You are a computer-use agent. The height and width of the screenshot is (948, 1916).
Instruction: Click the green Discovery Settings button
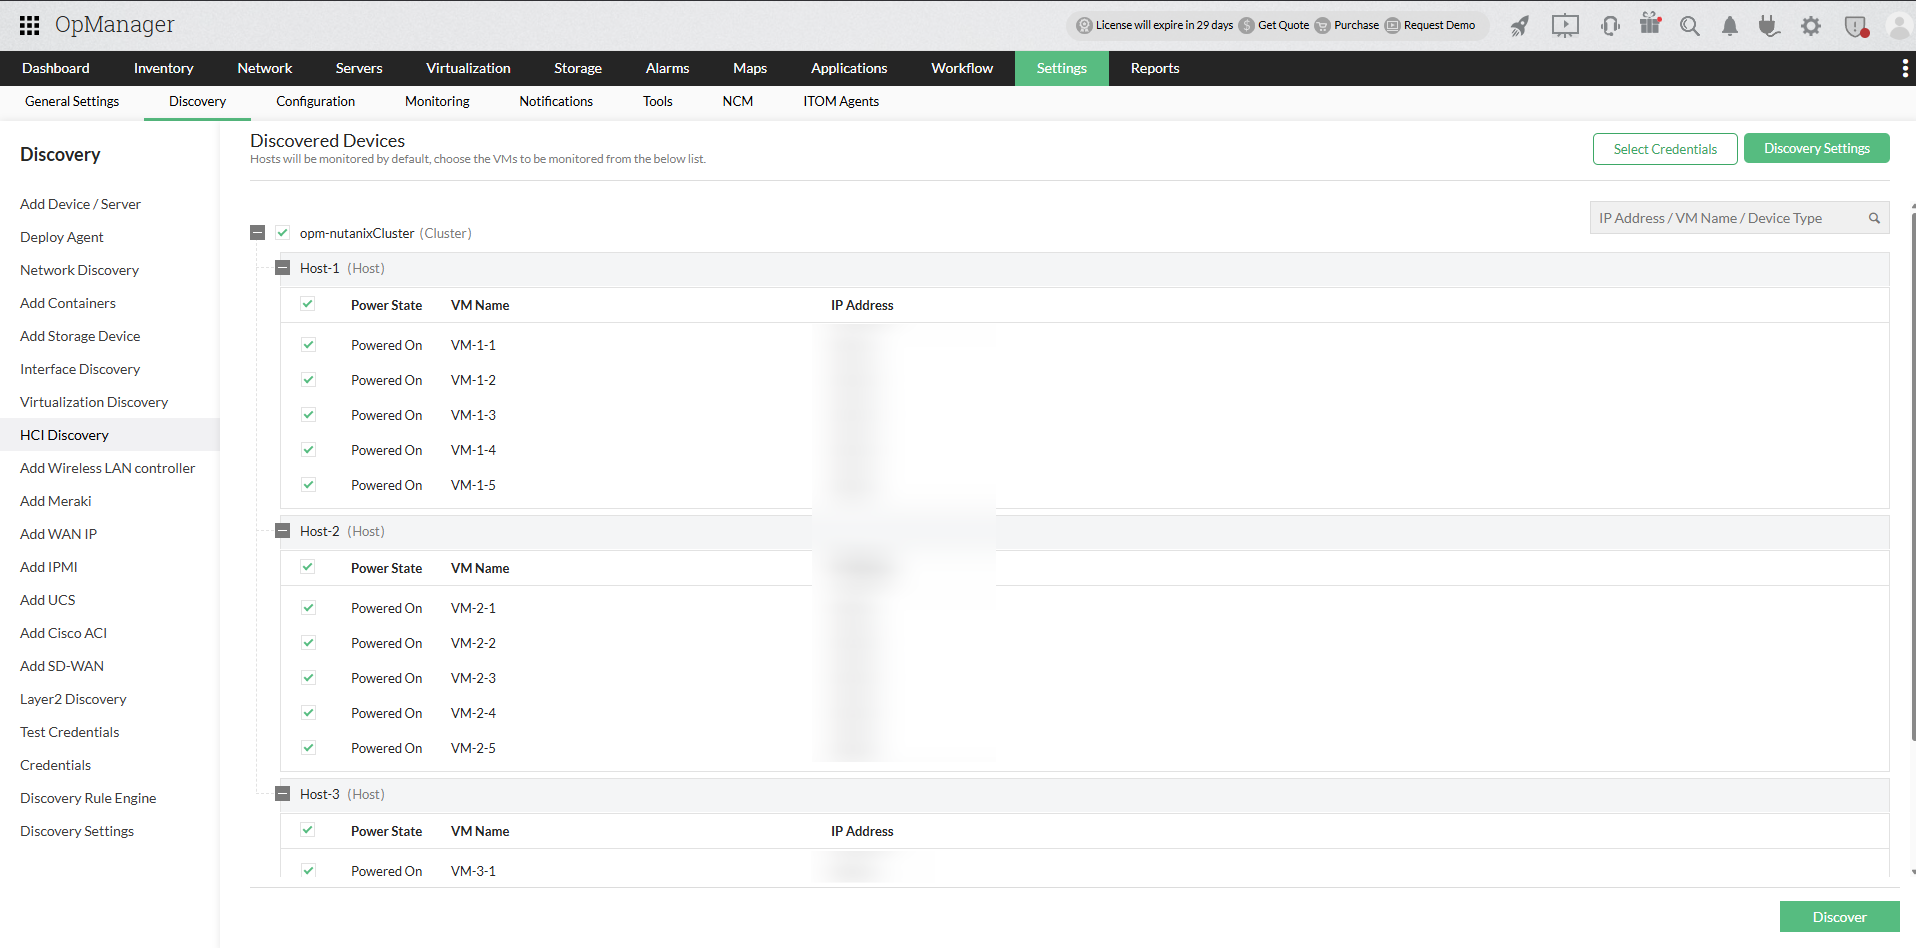1817,148
